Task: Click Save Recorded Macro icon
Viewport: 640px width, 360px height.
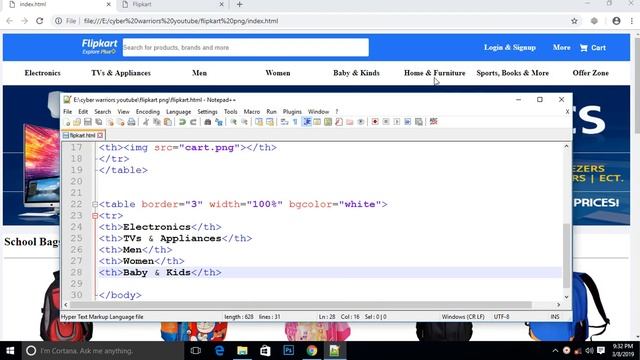Action: [419, 122]
